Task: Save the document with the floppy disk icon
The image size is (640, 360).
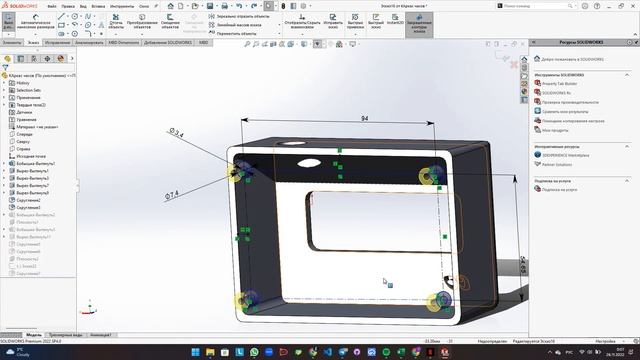Action: pos(210,6)
